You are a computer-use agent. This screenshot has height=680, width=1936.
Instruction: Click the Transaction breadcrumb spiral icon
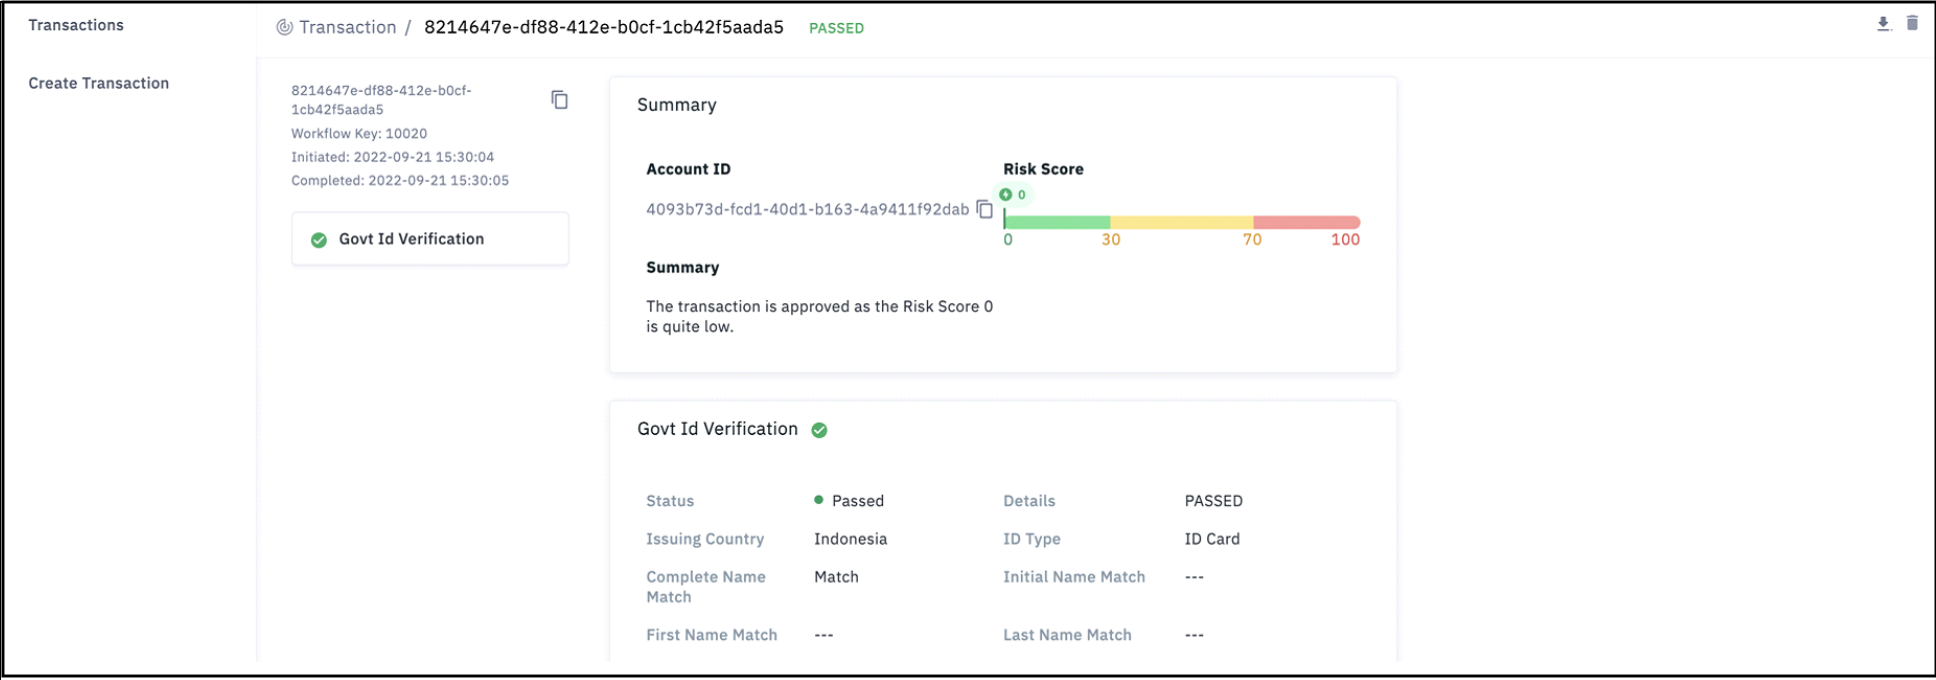click(285, 28)
